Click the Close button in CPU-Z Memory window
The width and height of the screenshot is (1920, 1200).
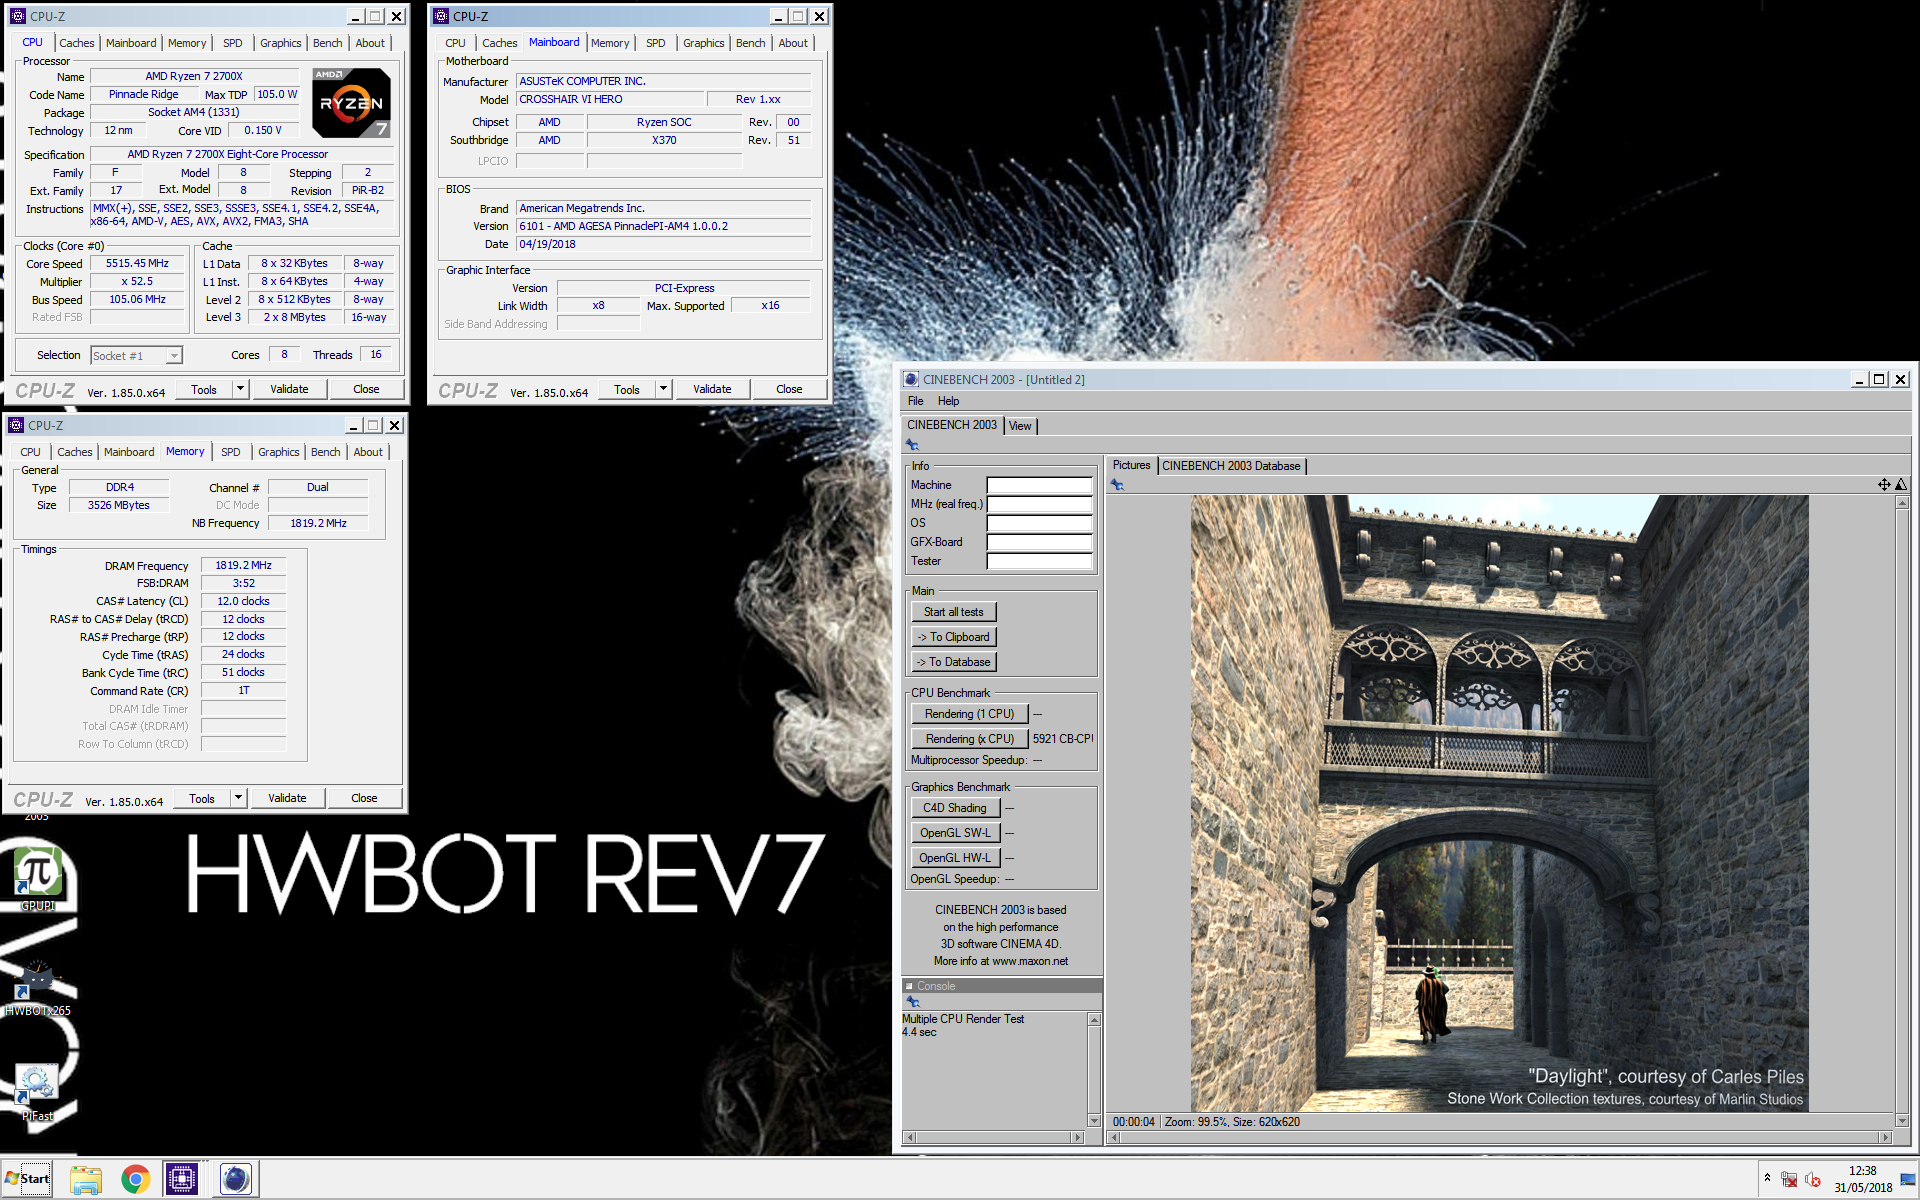click(364, 798)
